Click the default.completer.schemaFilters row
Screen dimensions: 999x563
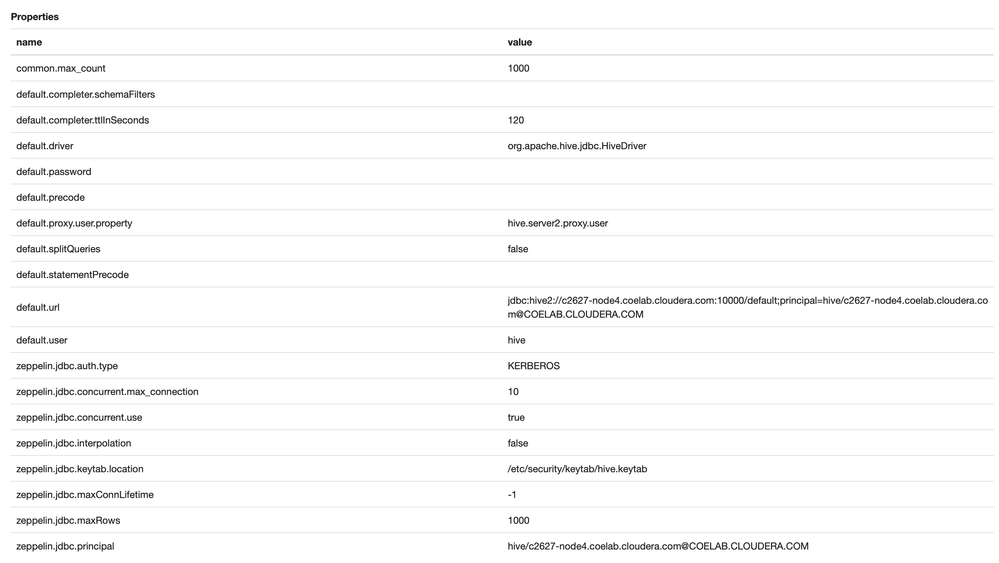point(502,94)
